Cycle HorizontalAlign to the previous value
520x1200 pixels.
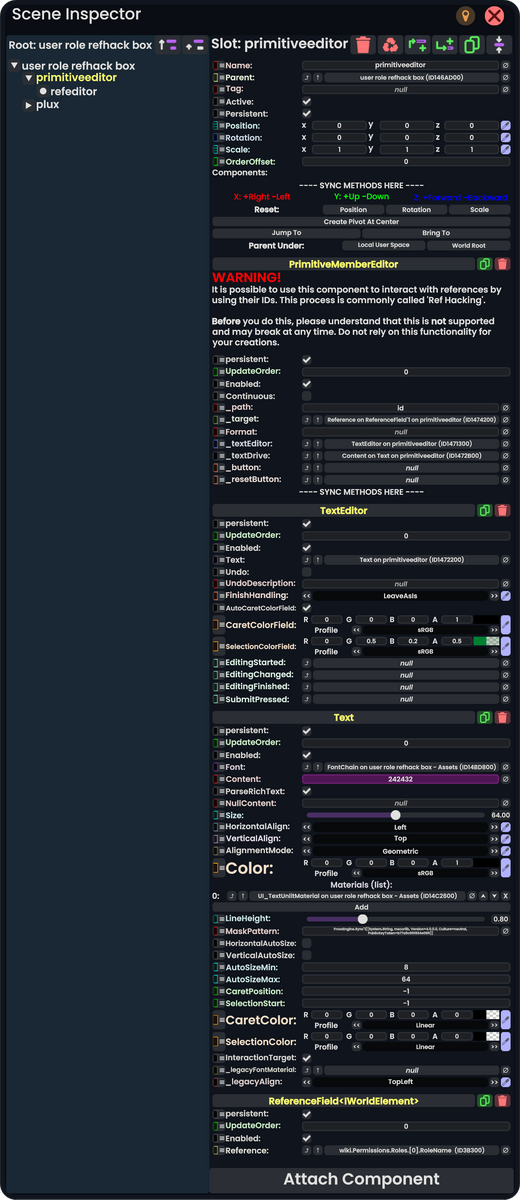click(307, 827)
